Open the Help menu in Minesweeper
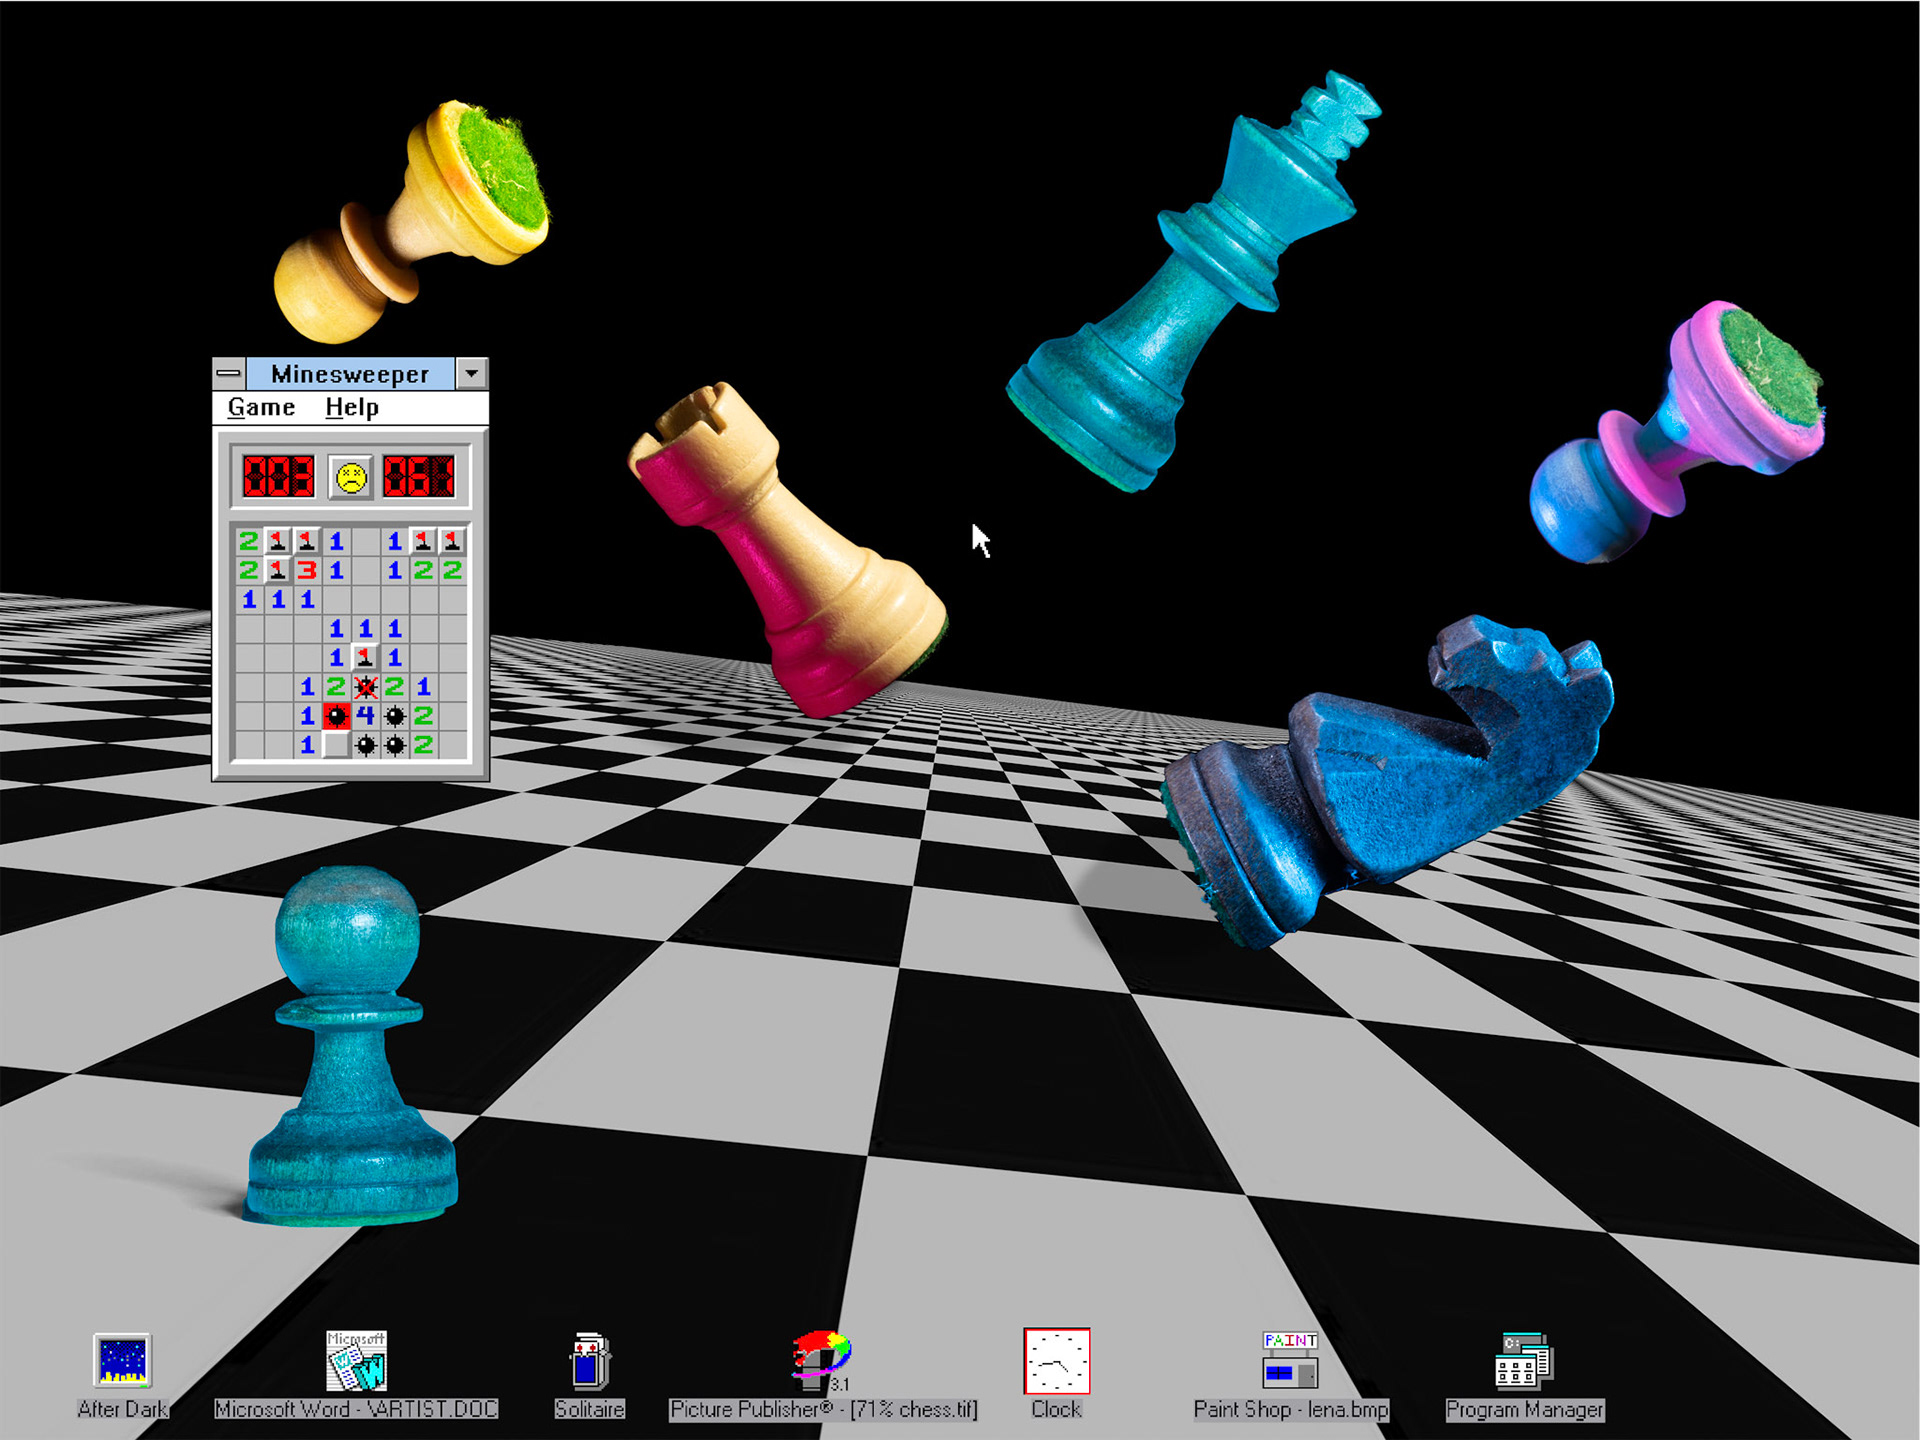Image resolution: width=1920 pixels, height=1440 pixels. [352, 407]
